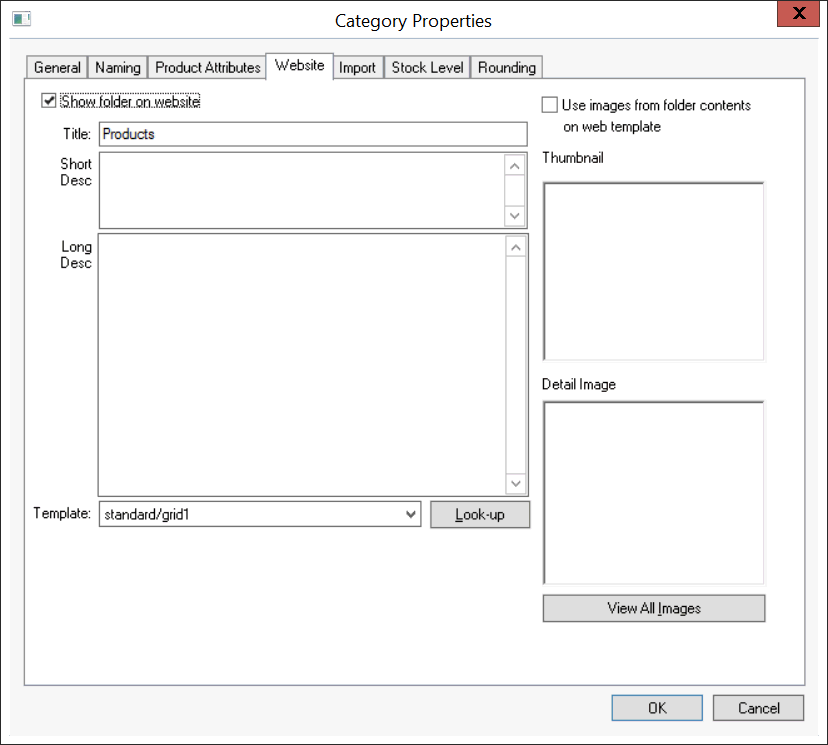Go to the Import tab
This screenshot has height=745, width=828.
click(357, 68)
